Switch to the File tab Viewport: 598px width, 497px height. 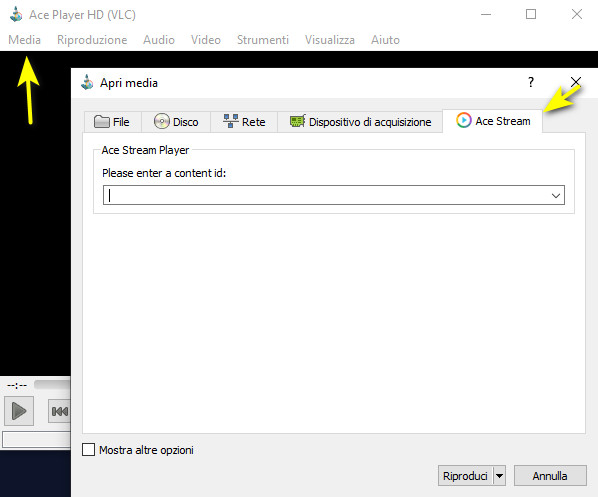[113, 122]
